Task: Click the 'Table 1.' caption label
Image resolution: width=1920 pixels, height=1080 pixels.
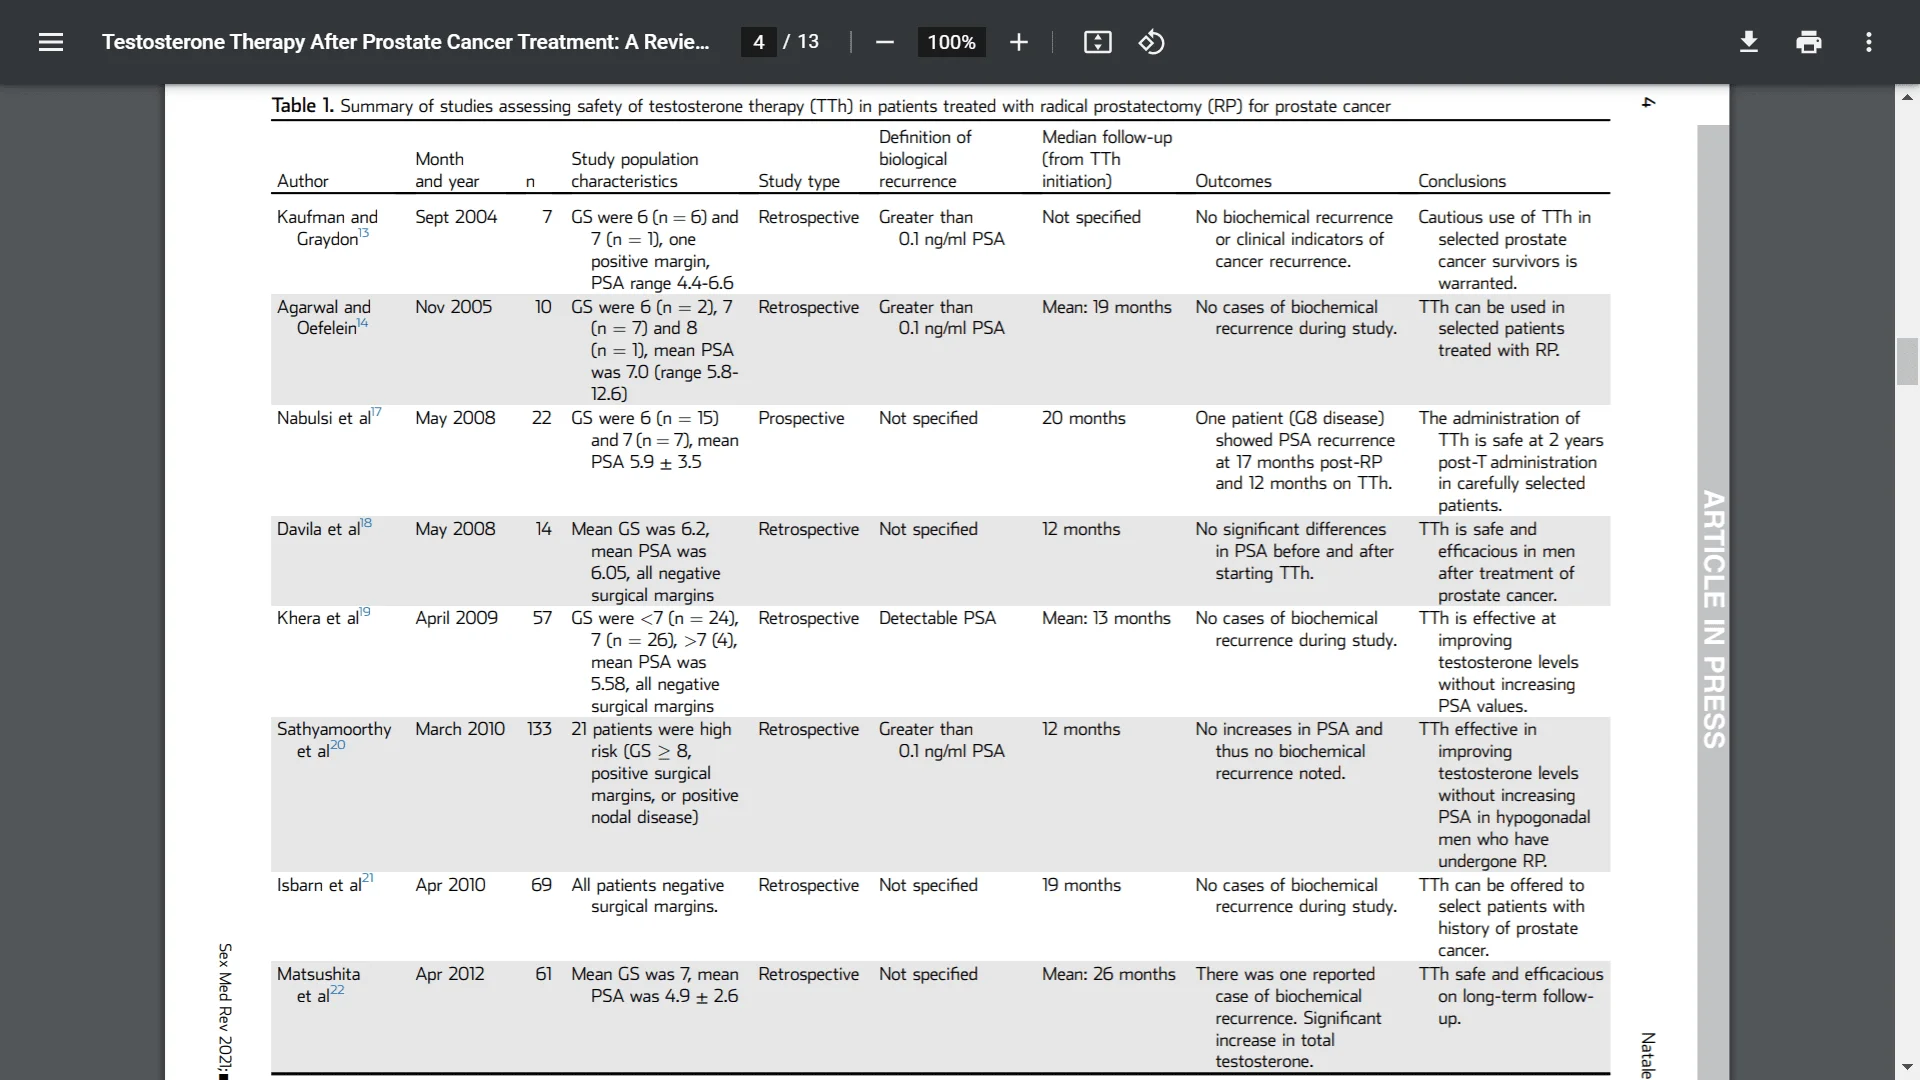Action: point(302,106)
